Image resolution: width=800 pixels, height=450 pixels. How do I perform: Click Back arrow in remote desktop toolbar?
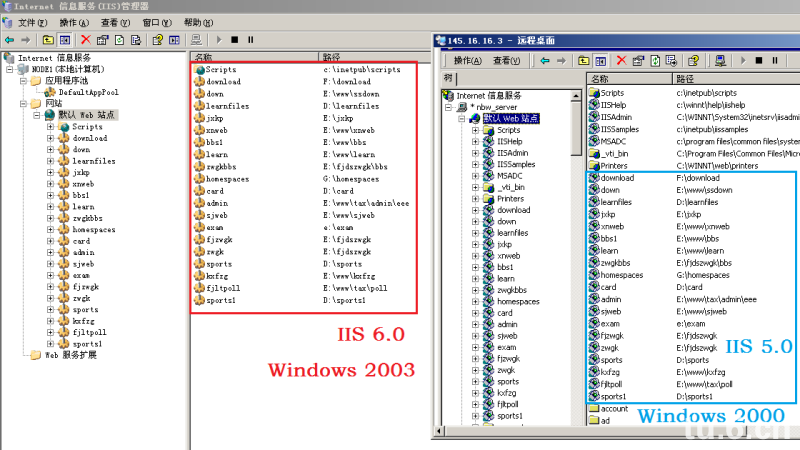[545, 61]
